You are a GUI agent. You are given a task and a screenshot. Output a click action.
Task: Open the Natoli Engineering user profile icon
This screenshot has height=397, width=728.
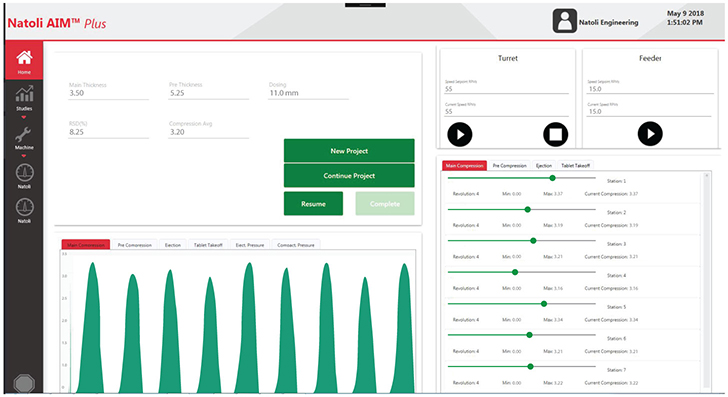(565, 21)
